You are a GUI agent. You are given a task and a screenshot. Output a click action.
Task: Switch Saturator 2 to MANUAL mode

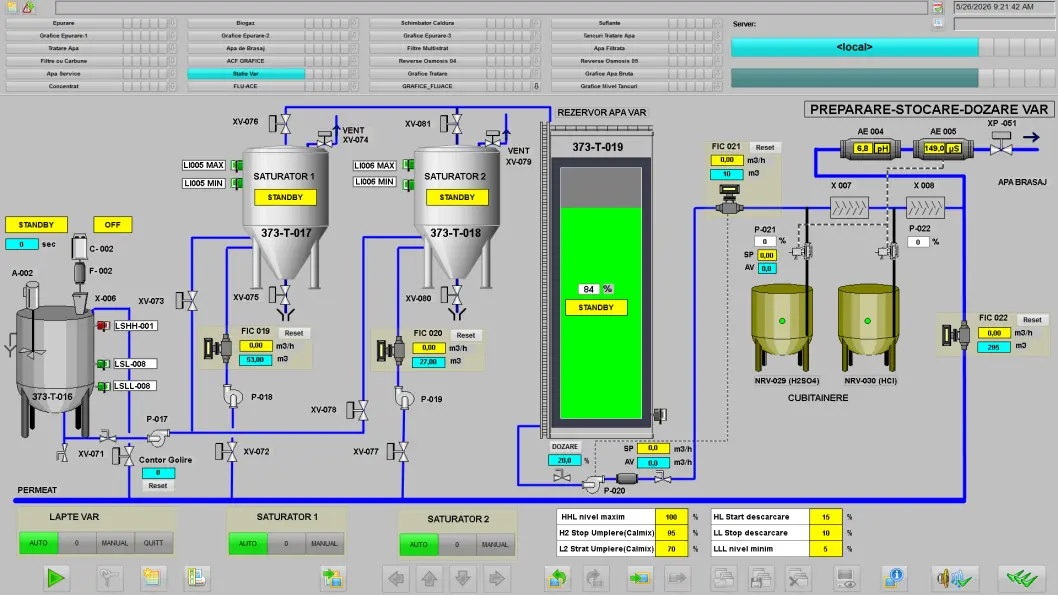495,544
